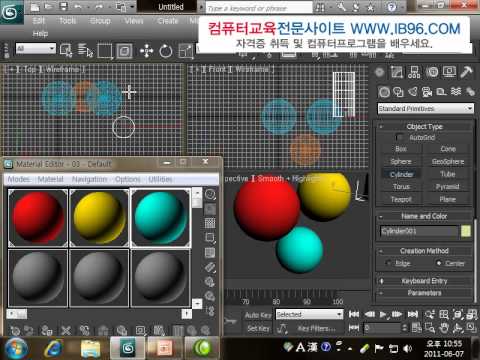
Task: Open the Modify command panel tab
Action: click(397, 72)
